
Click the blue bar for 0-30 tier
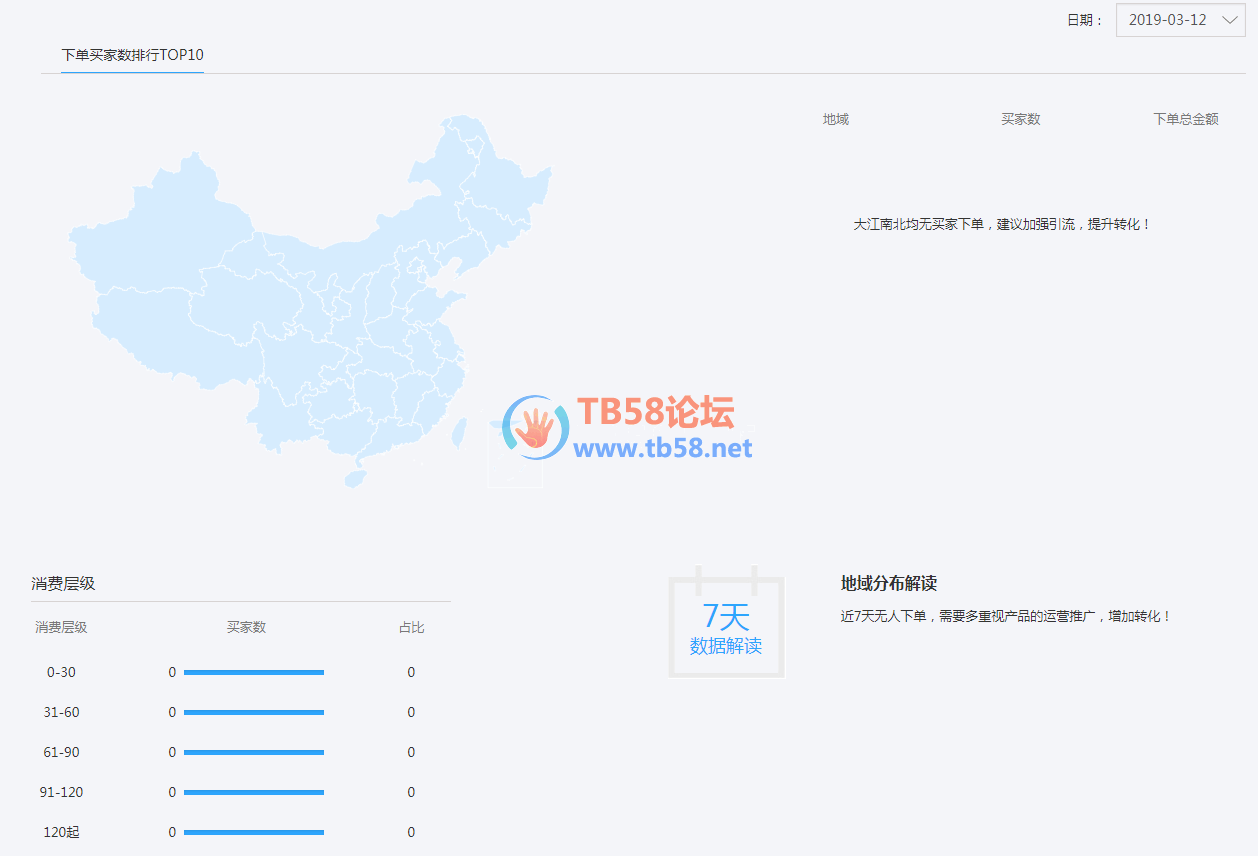254,673
